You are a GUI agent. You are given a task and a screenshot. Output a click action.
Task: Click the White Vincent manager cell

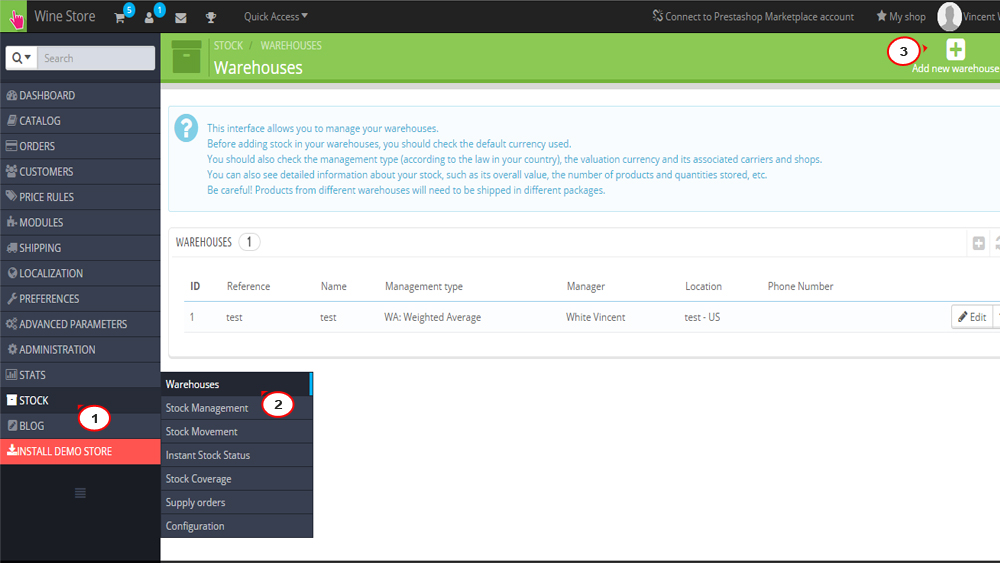point(596,317)
